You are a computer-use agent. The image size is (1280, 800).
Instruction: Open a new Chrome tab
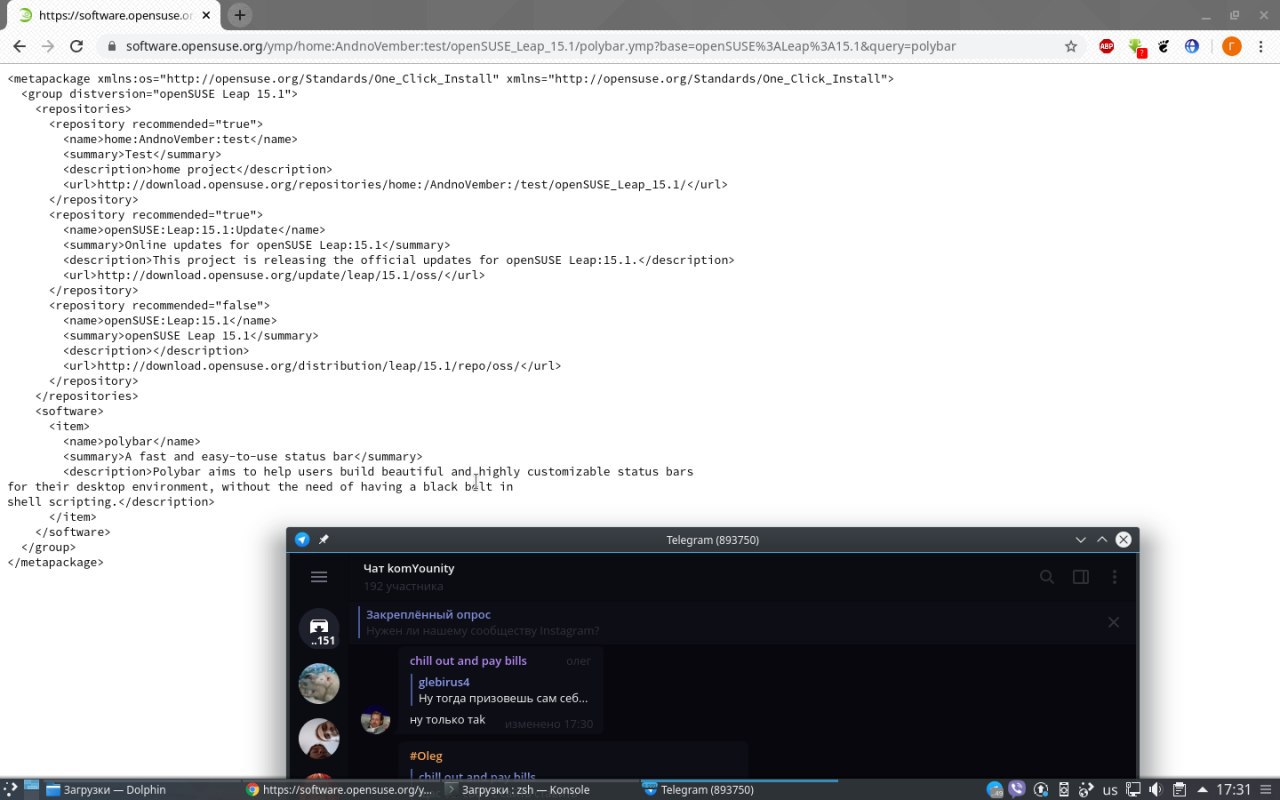240,15
